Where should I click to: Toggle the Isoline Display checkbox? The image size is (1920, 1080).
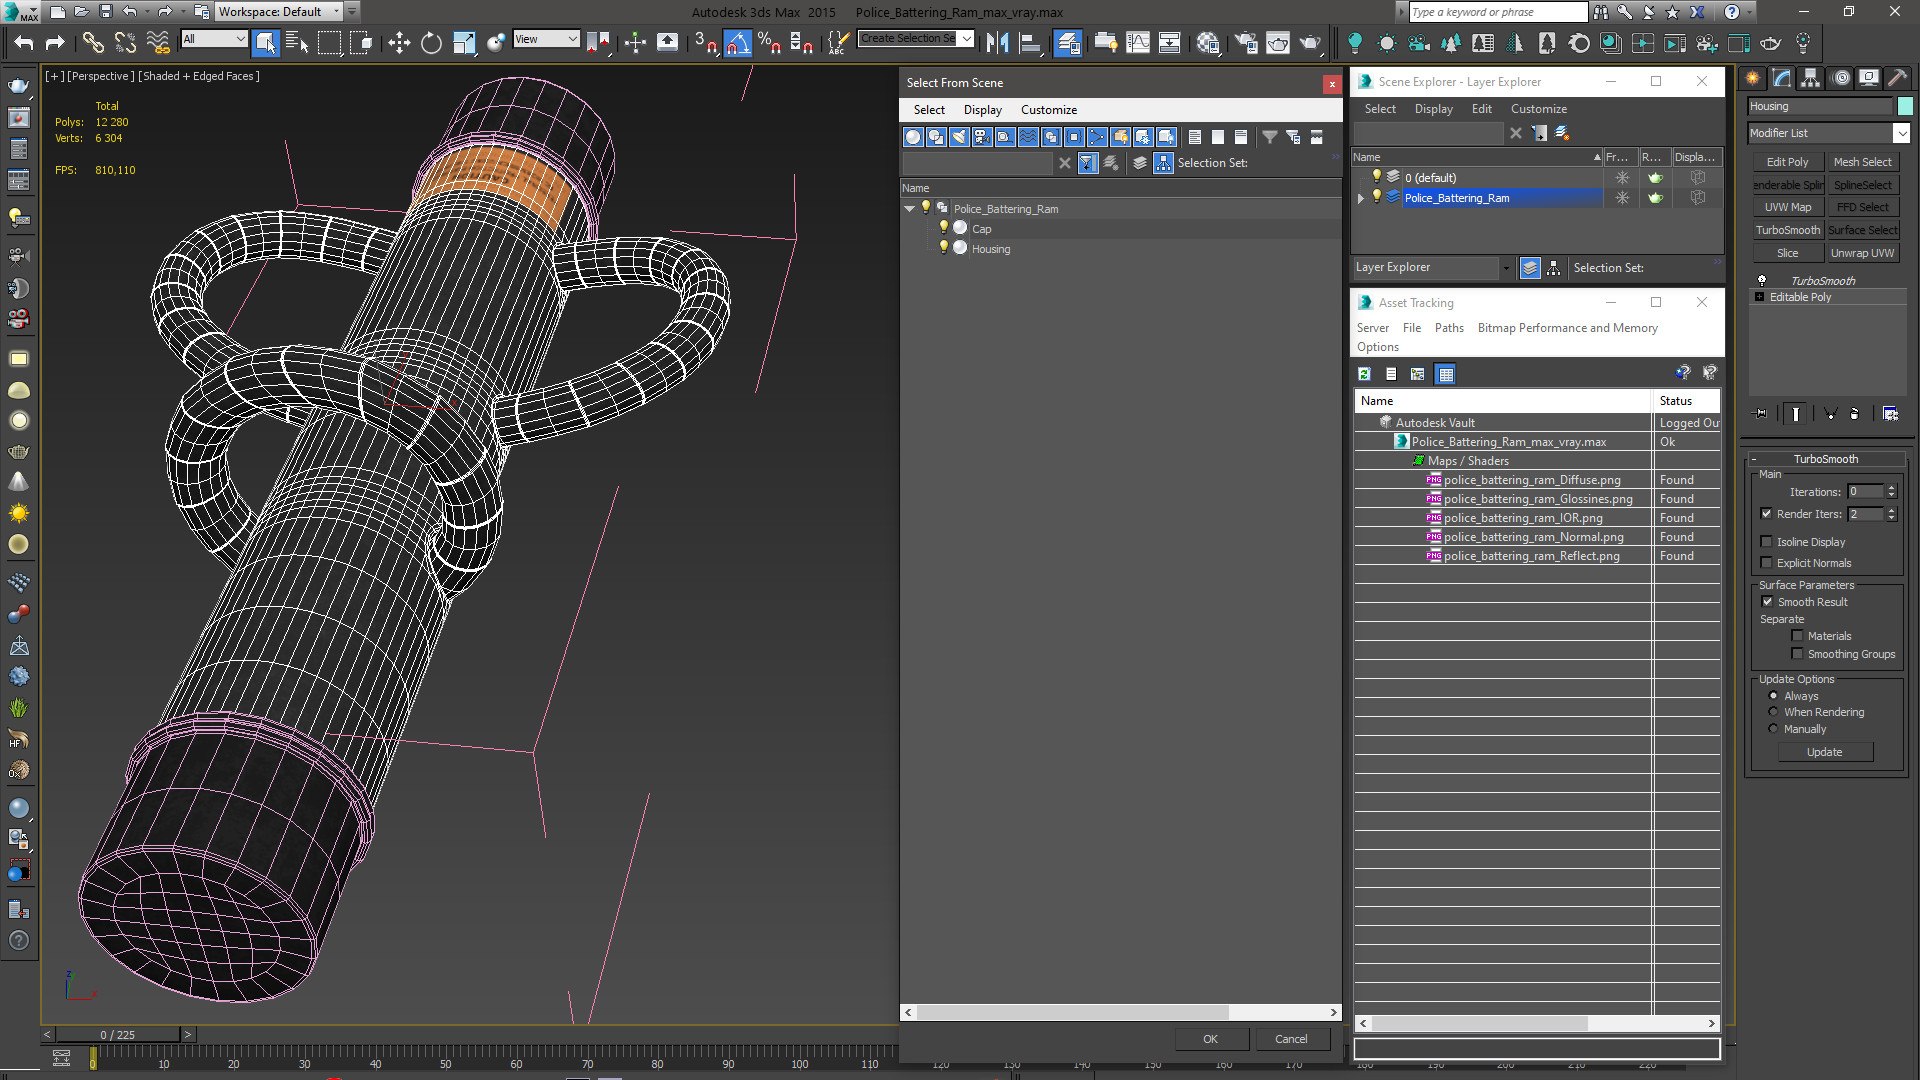[1767, 542]
